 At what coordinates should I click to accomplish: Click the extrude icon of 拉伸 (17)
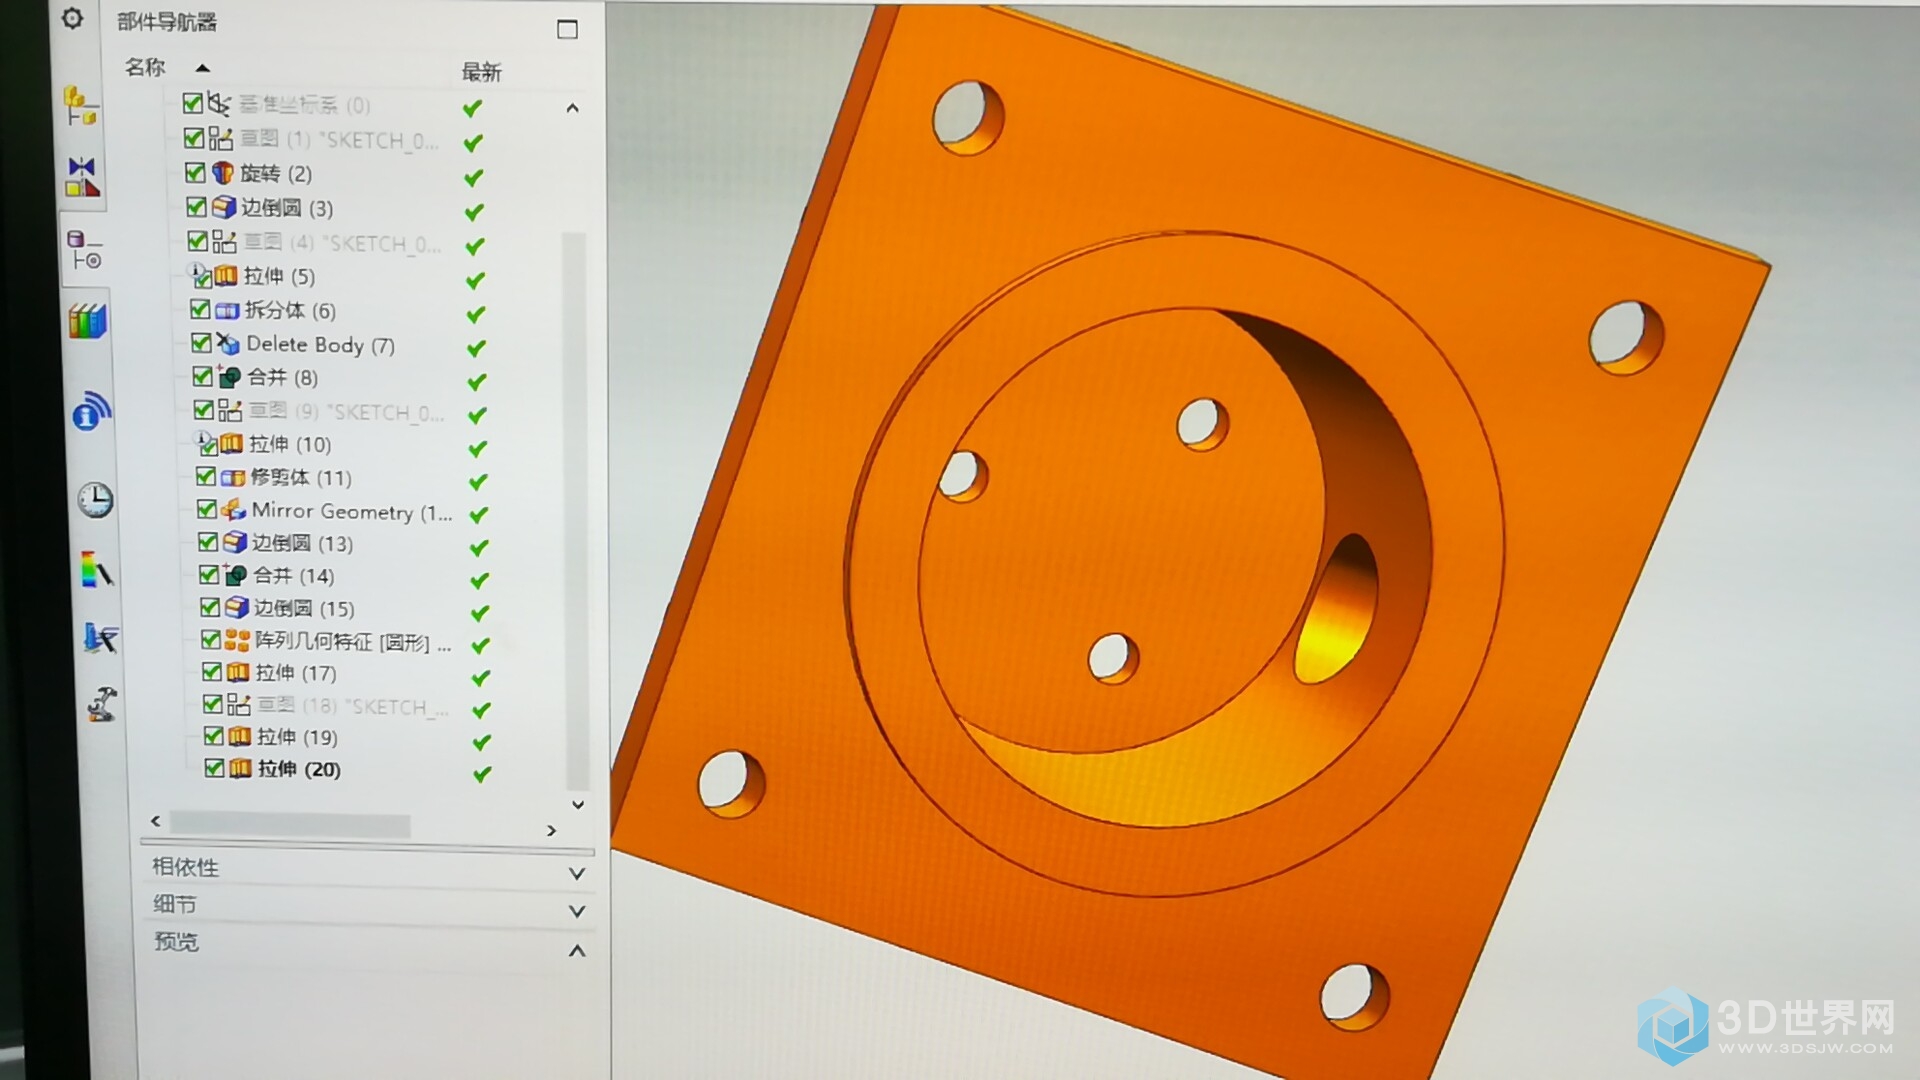pyautogui.click(x=238, y=672)
